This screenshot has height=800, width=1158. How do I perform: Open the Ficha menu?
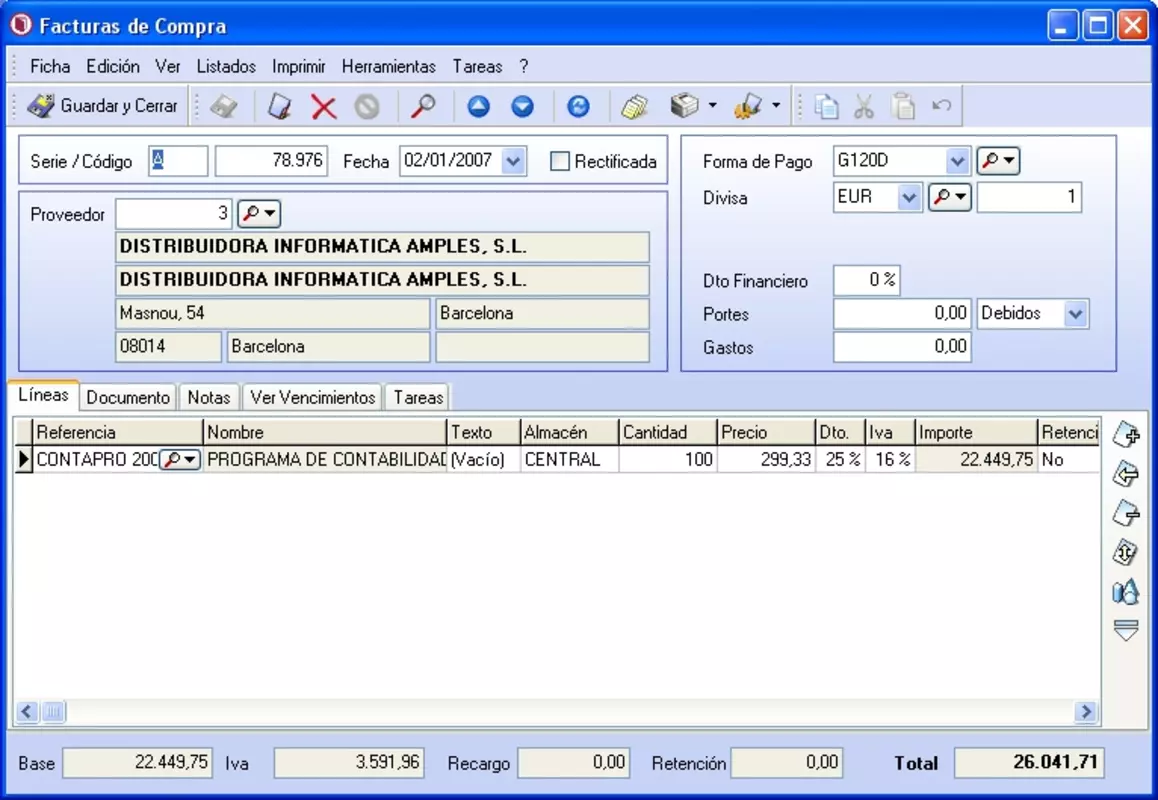tap(50, 66)
